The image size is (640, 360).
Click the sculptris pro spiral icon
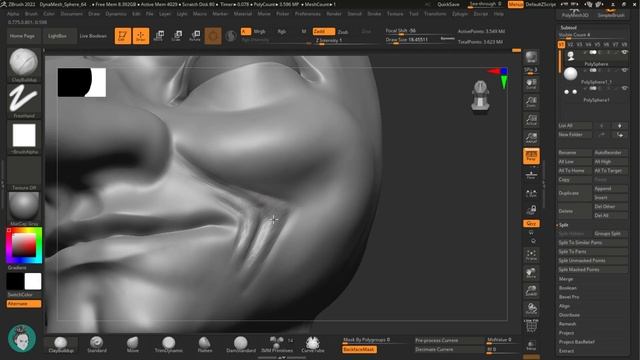[x=231, y=36]
